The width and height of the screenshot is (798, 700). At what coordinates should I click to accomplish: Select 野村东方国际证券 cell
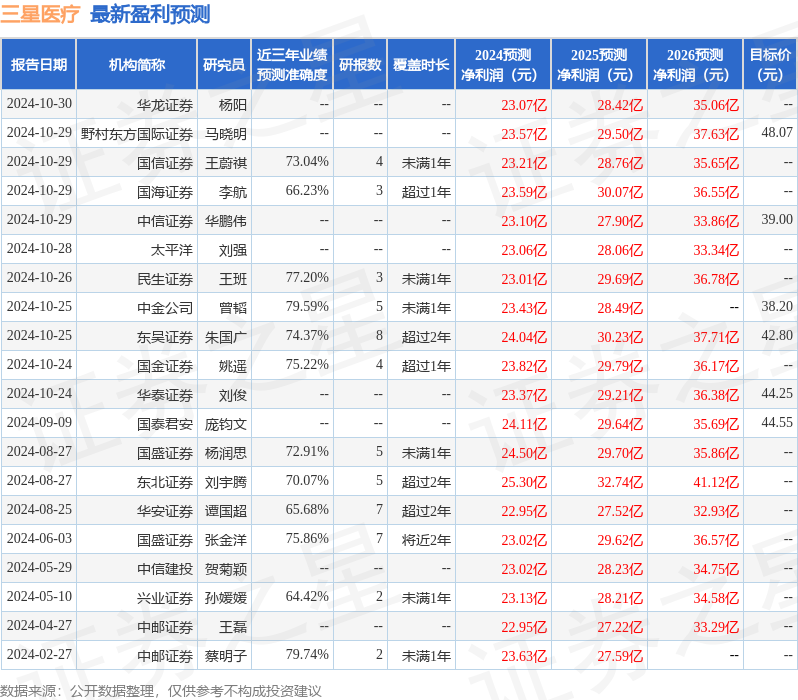pyautogui.click(x=137, y=134)
